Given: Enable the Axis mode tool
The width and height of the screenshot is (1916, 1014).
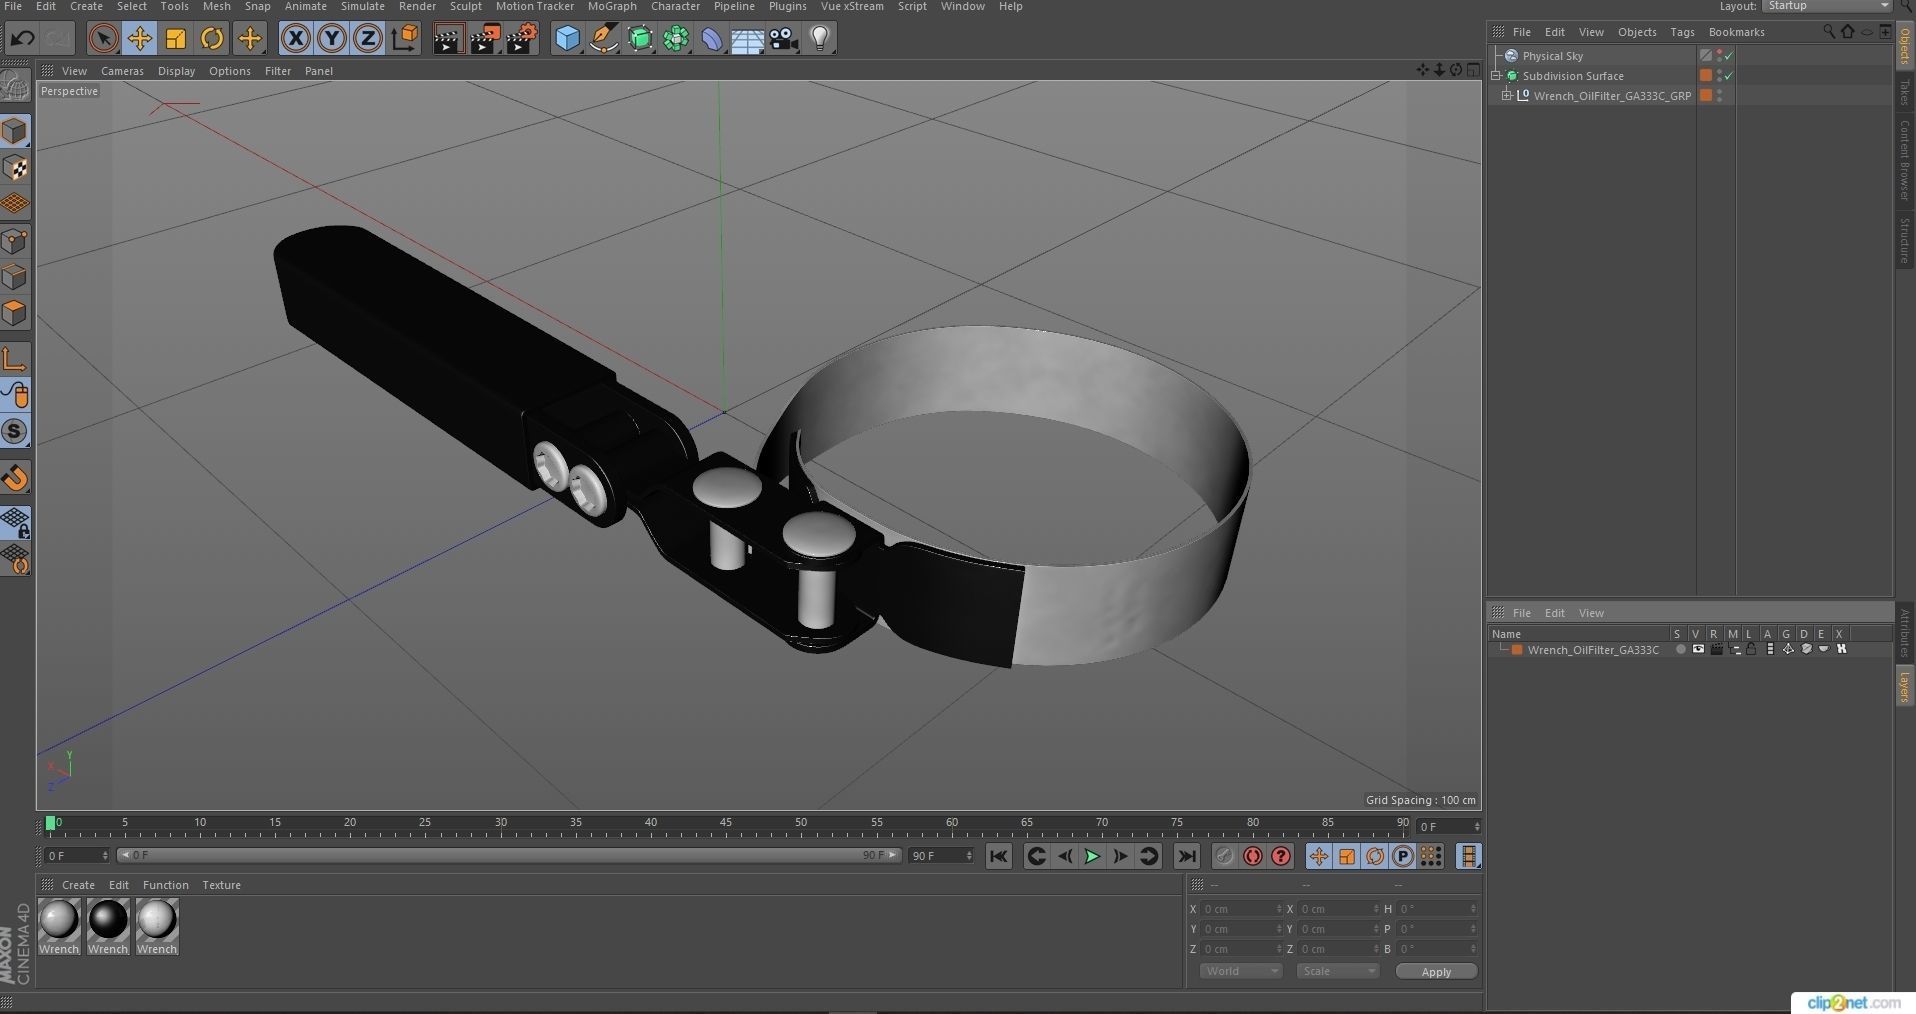Looking at the screenshot, I should click(x=15, y=359).
